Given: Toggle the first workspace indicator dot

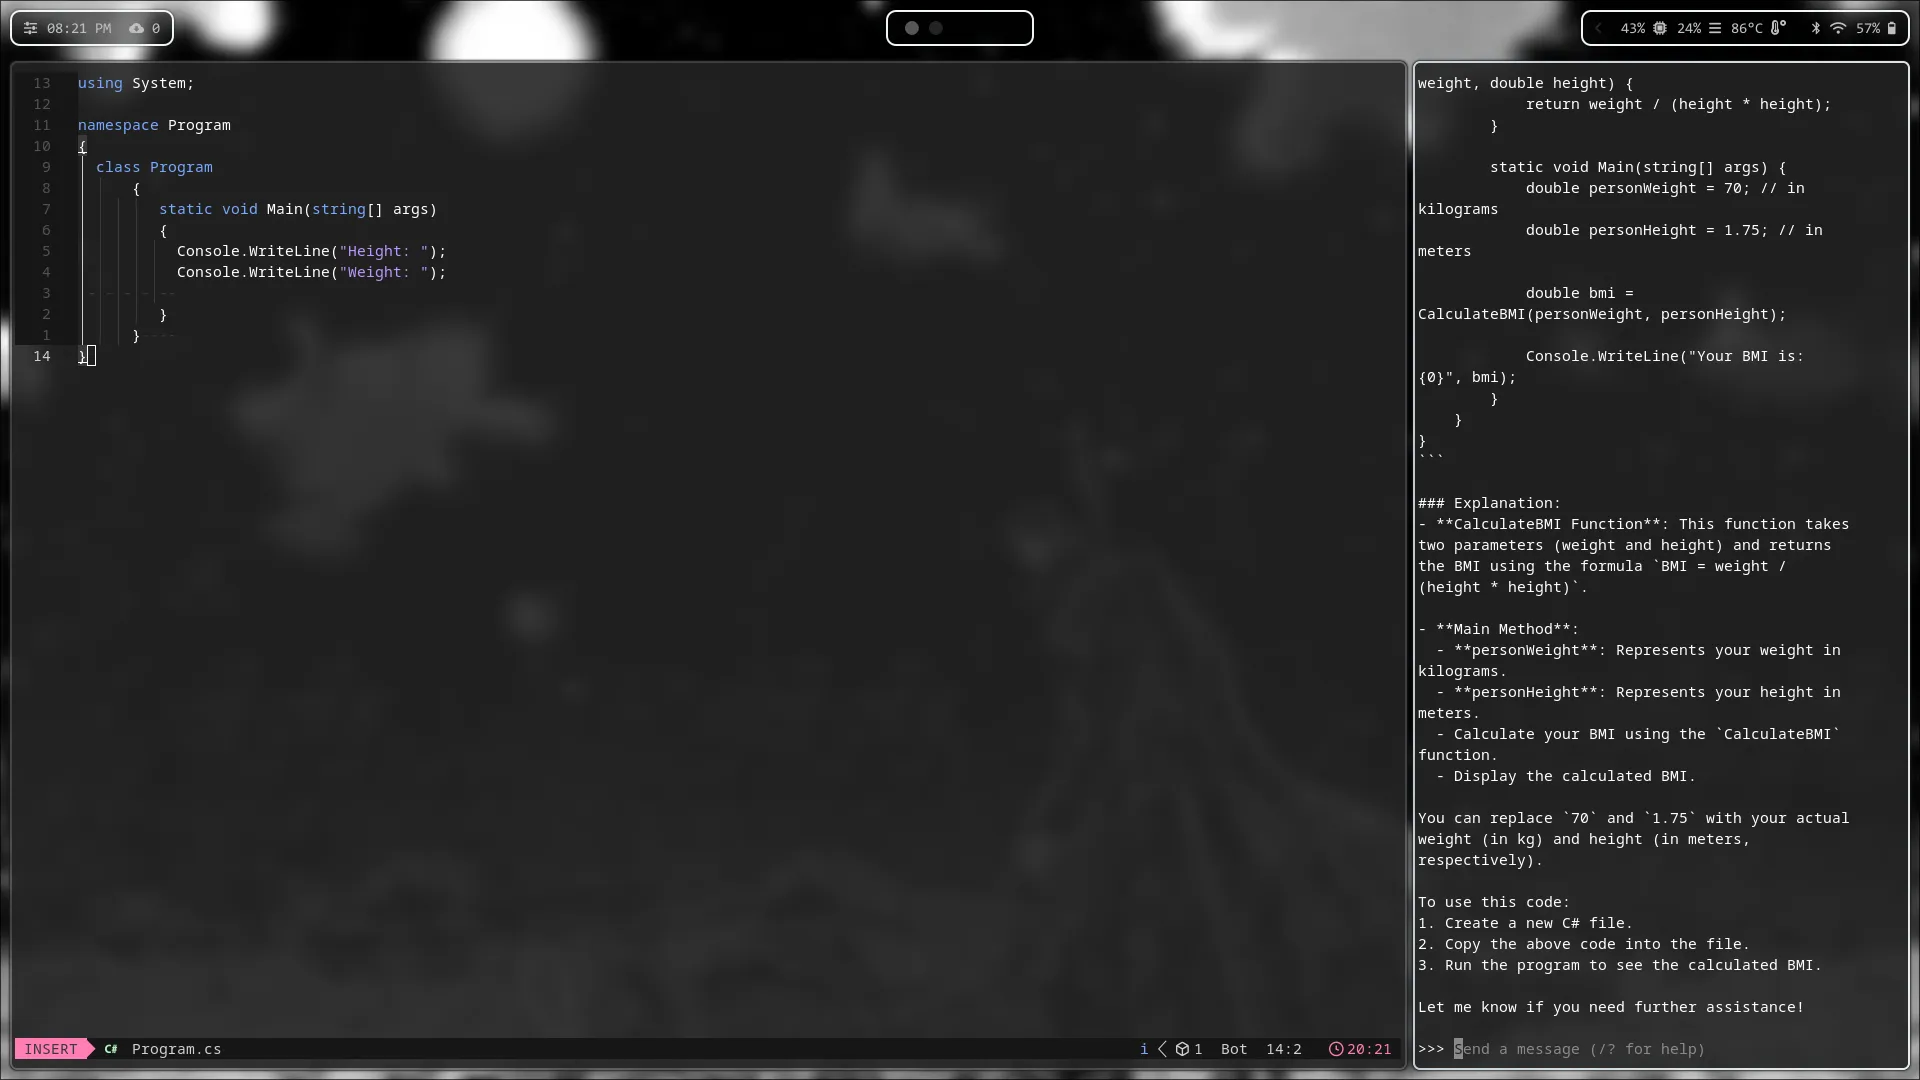Looking at the screenshot, I should 911,28.
